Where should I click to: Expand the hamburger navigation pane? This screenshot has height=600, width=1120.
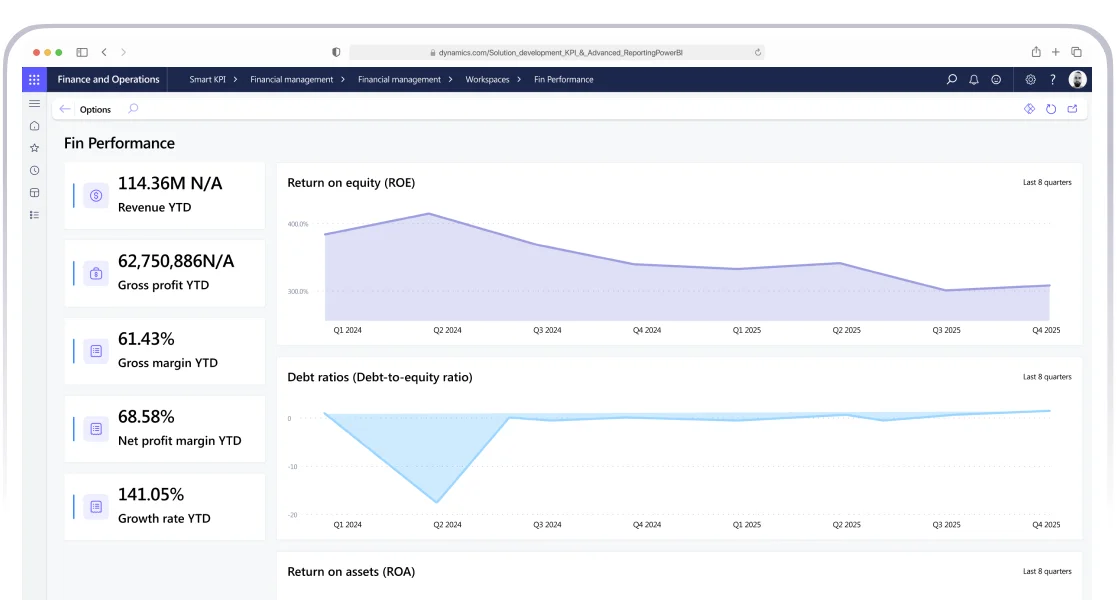pos(34,103)
